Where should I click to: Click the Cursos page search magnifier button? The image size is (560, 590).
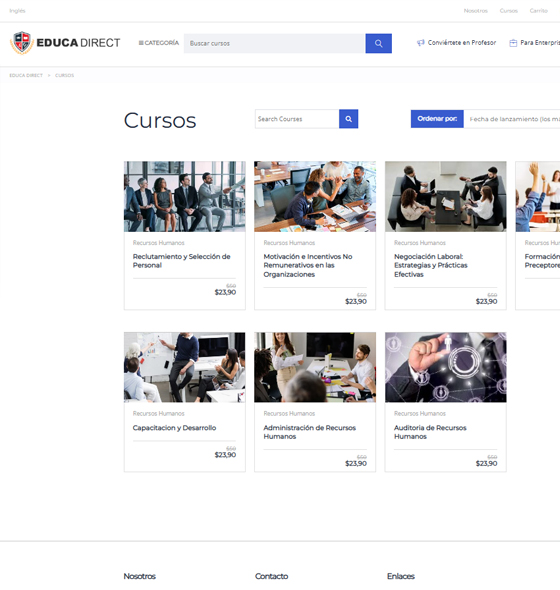(x=348, y=119)
